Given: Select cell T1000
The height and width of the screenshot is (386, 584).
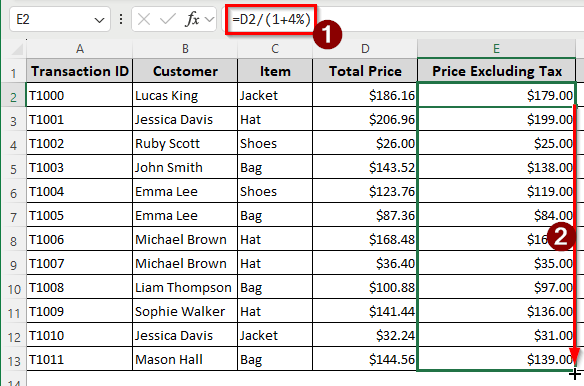Looking at the screenshot, I should pyautogui.click(x=79, y=95).
